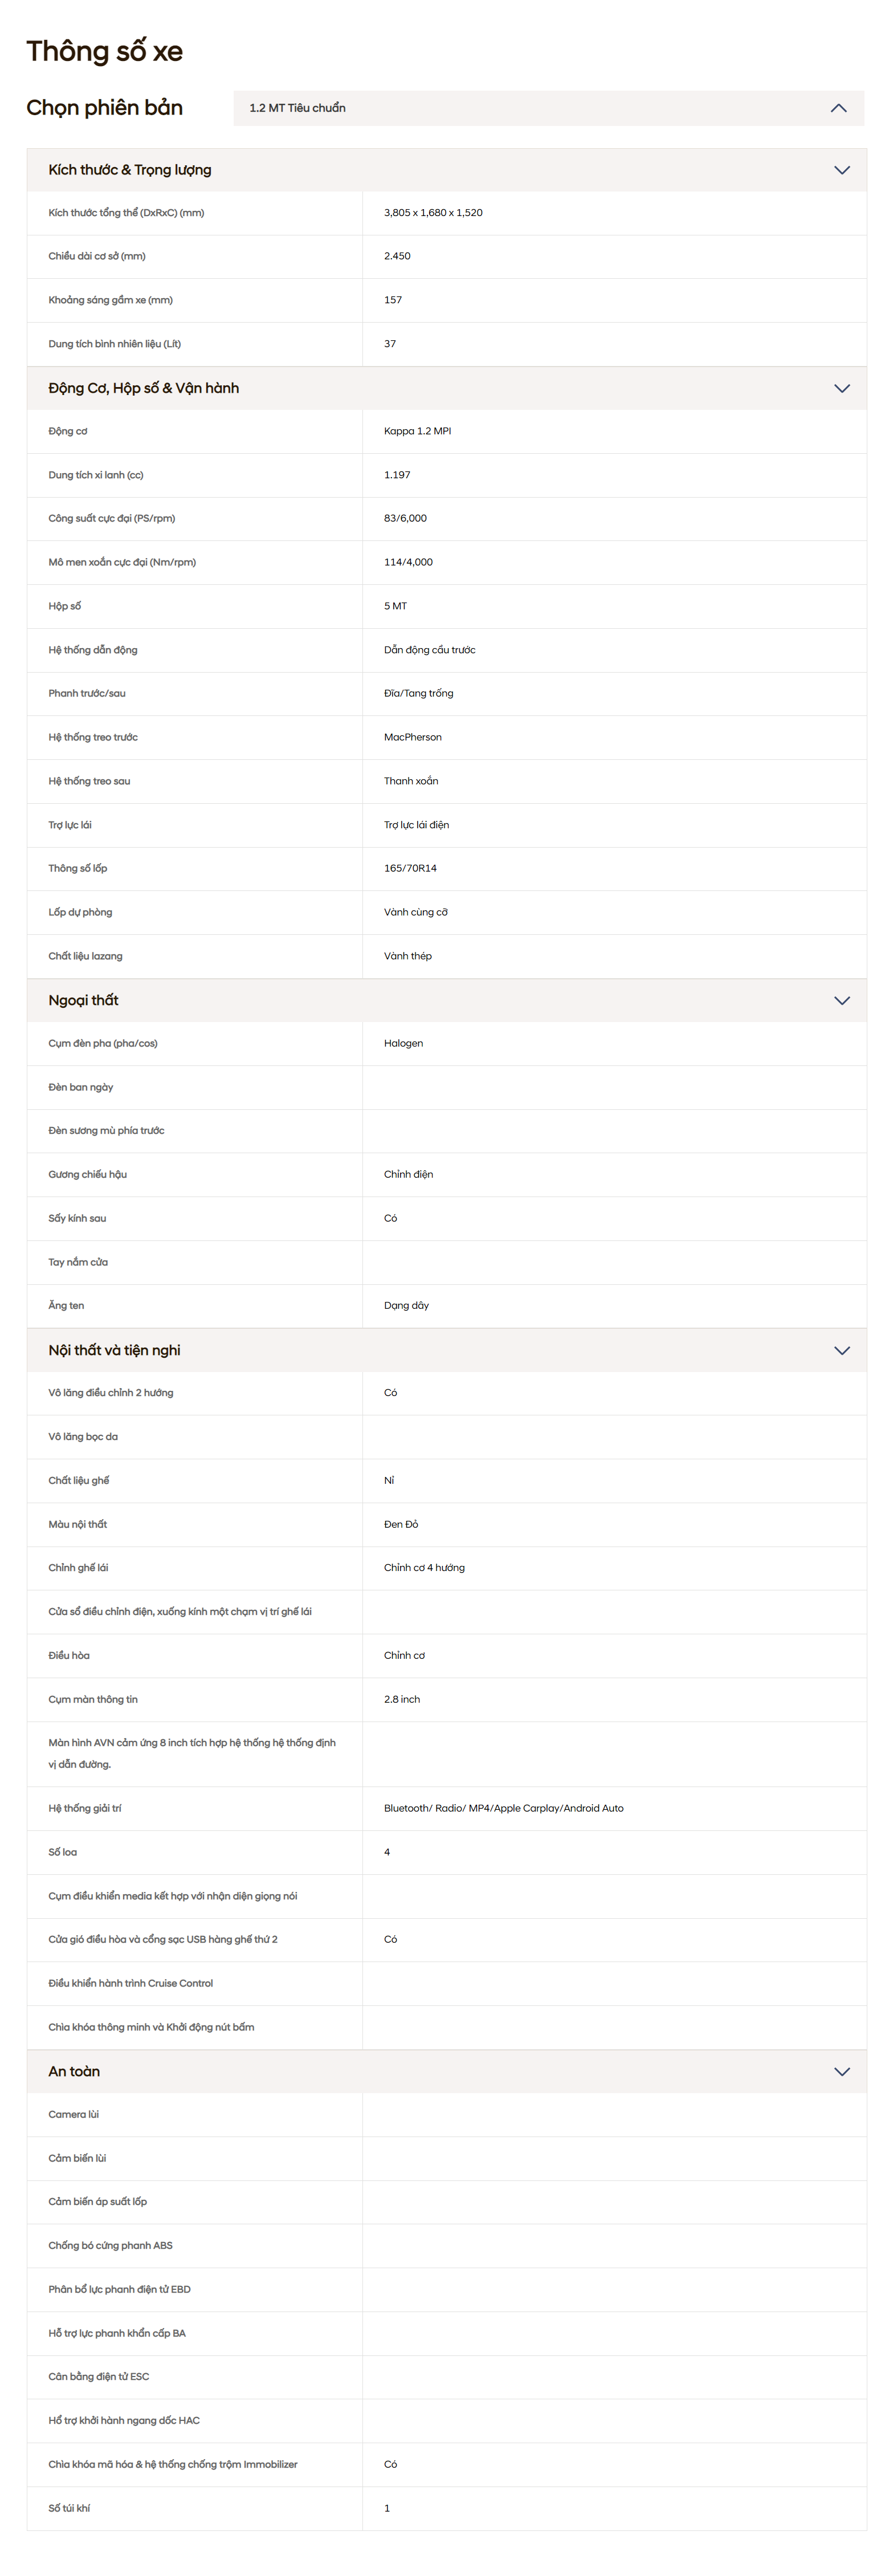
Task: Click the Bluetooth/Radio/MP4 entertainment system value
Action: tap(504, 1808)
